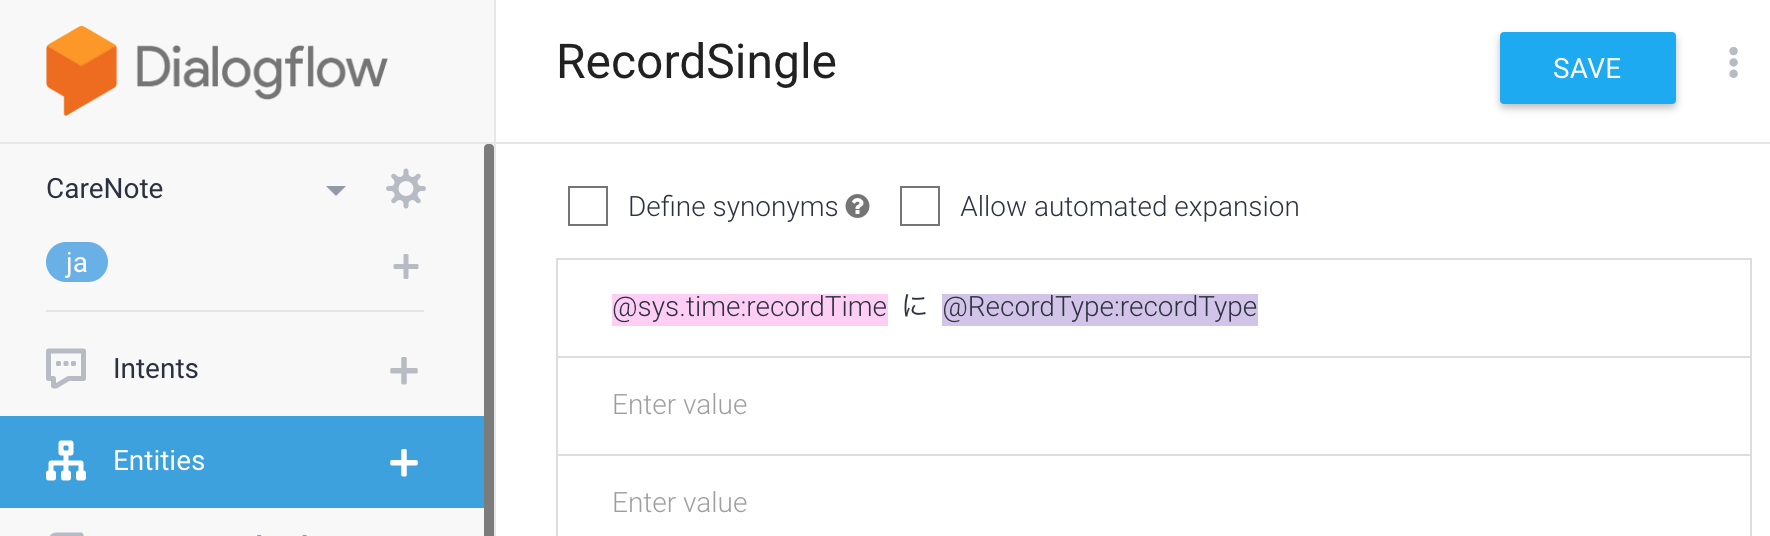Show help for Define synonyms
The image size is (1770, 536).
point(857,206)
